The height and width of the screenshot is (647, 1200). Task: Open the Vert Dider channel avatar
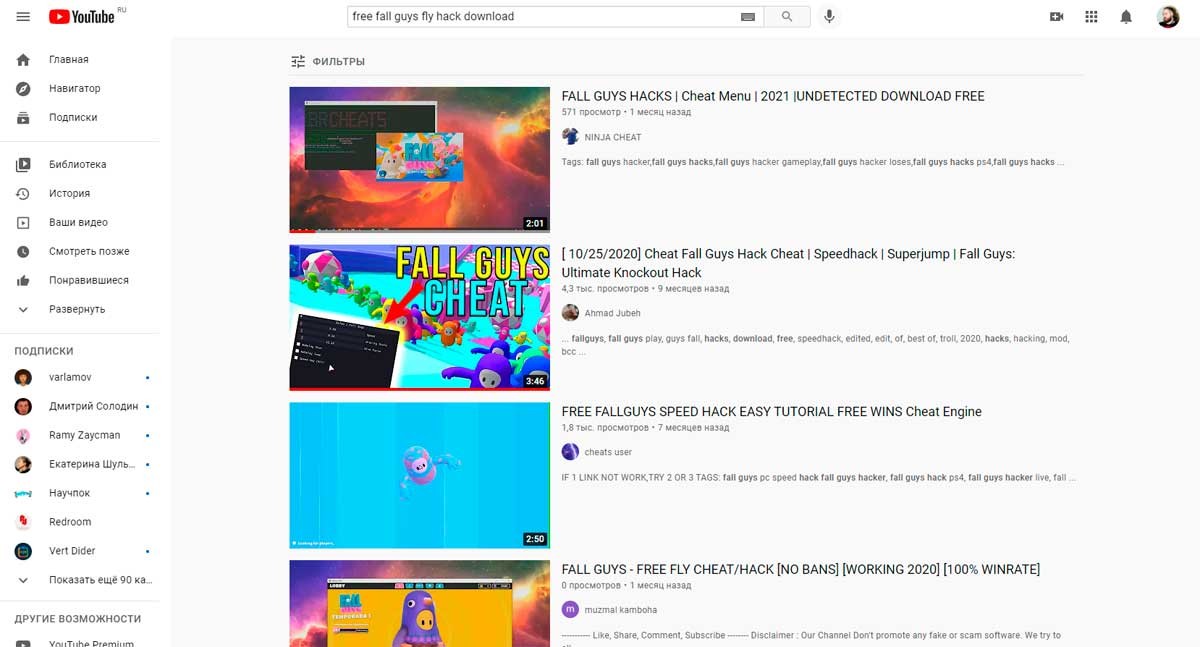click(24, 551)
